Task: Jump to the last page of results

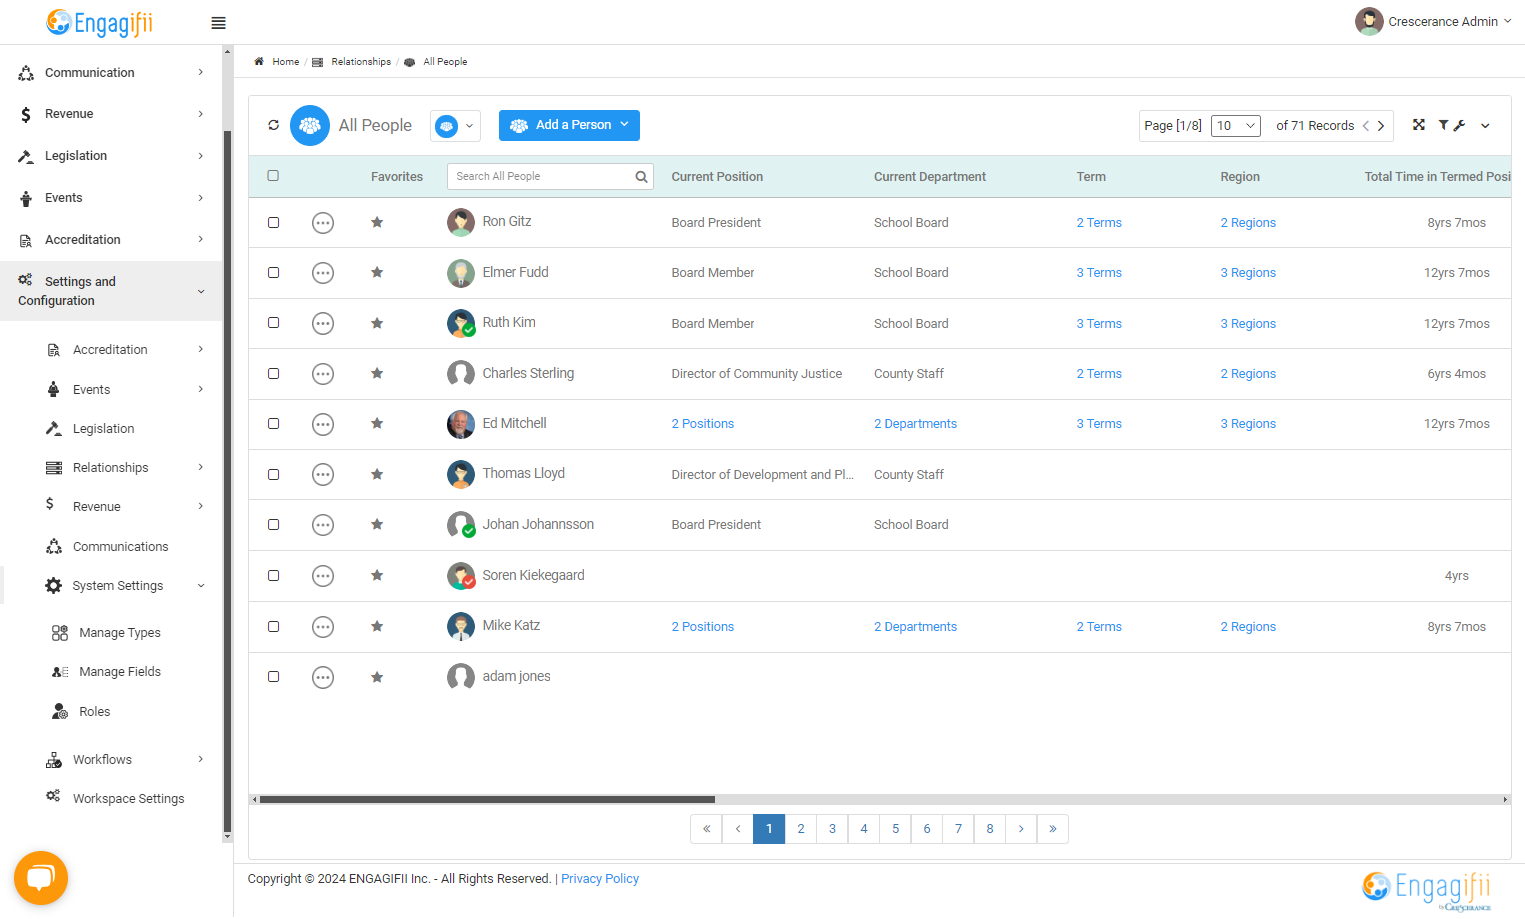Action: (1052, 829)
